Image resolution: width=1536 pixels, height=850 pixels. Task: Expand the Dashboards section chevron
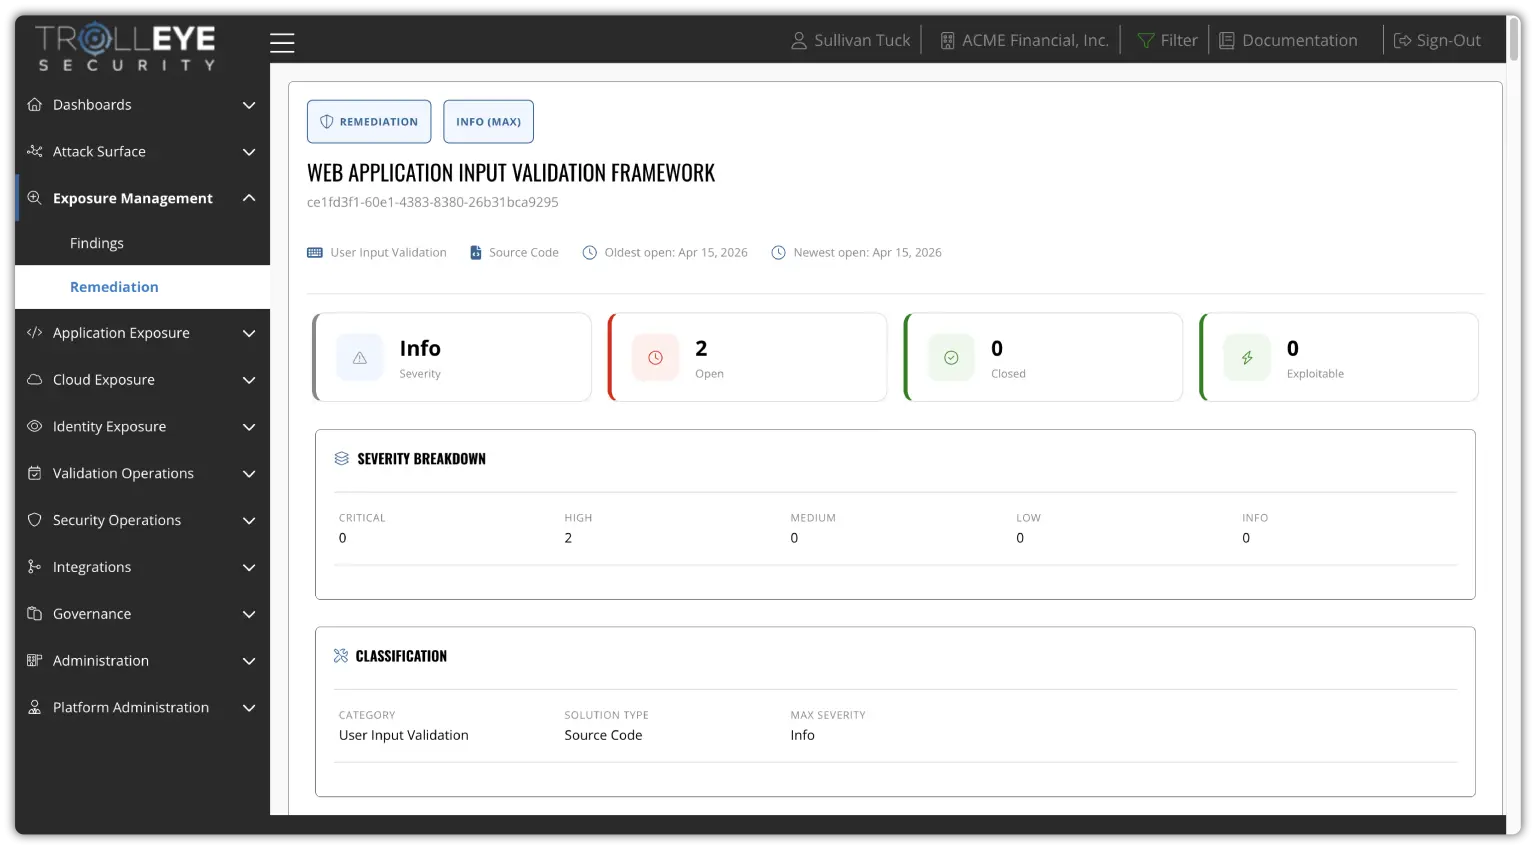click(x=249, y=105)
